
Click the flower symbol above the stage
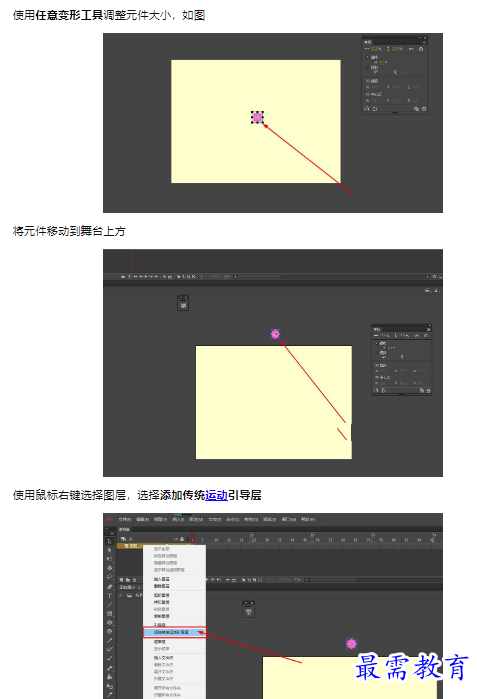point(276,334)
